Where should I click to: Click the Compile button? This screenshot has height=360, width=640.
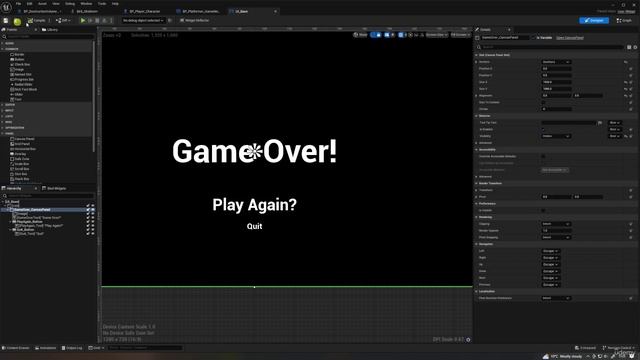[x=37, y=20]
